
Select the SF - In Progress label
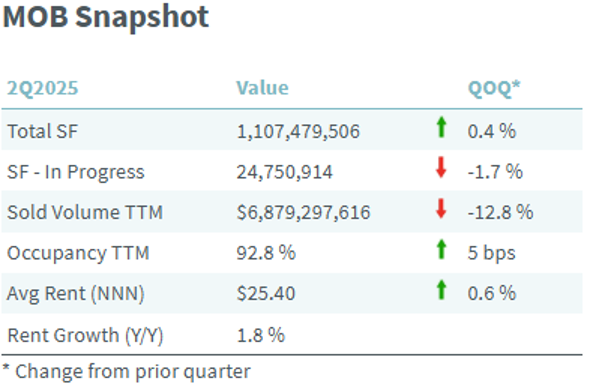tap(76, 172)
